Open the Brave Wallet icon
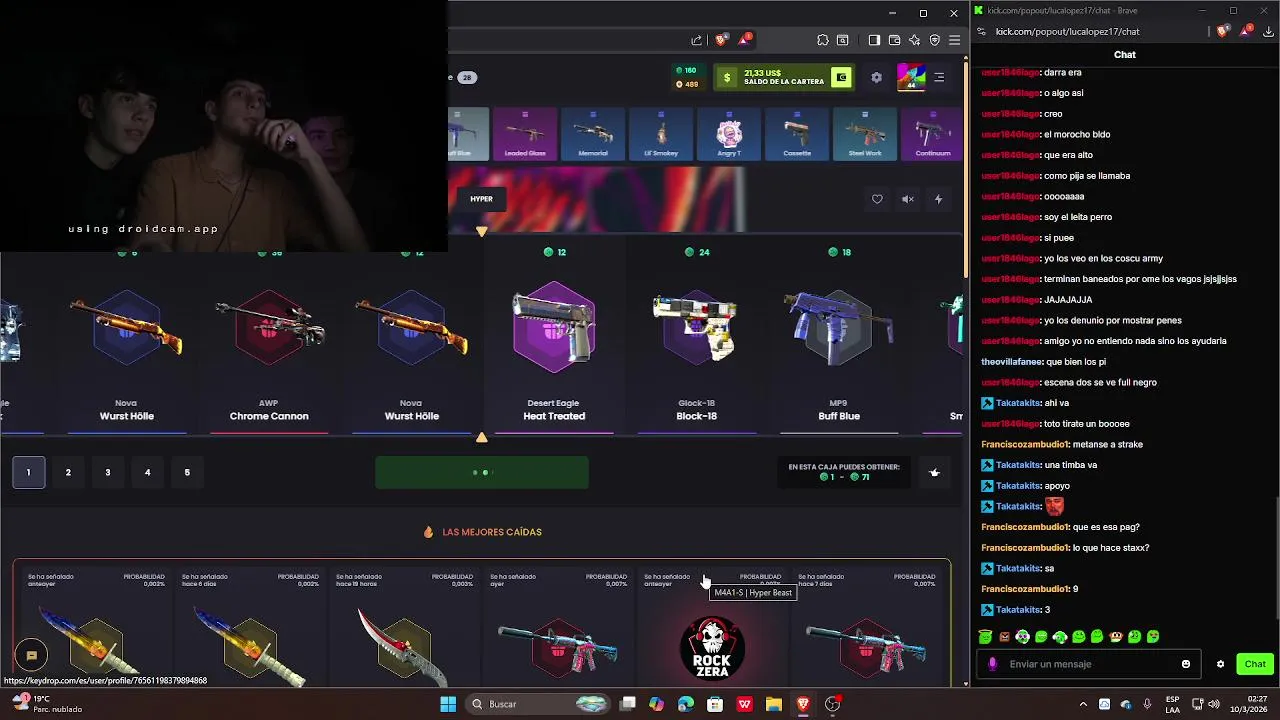Viewport: 1280px width, 720px height. pyautogui.click(x=894, y=40)
